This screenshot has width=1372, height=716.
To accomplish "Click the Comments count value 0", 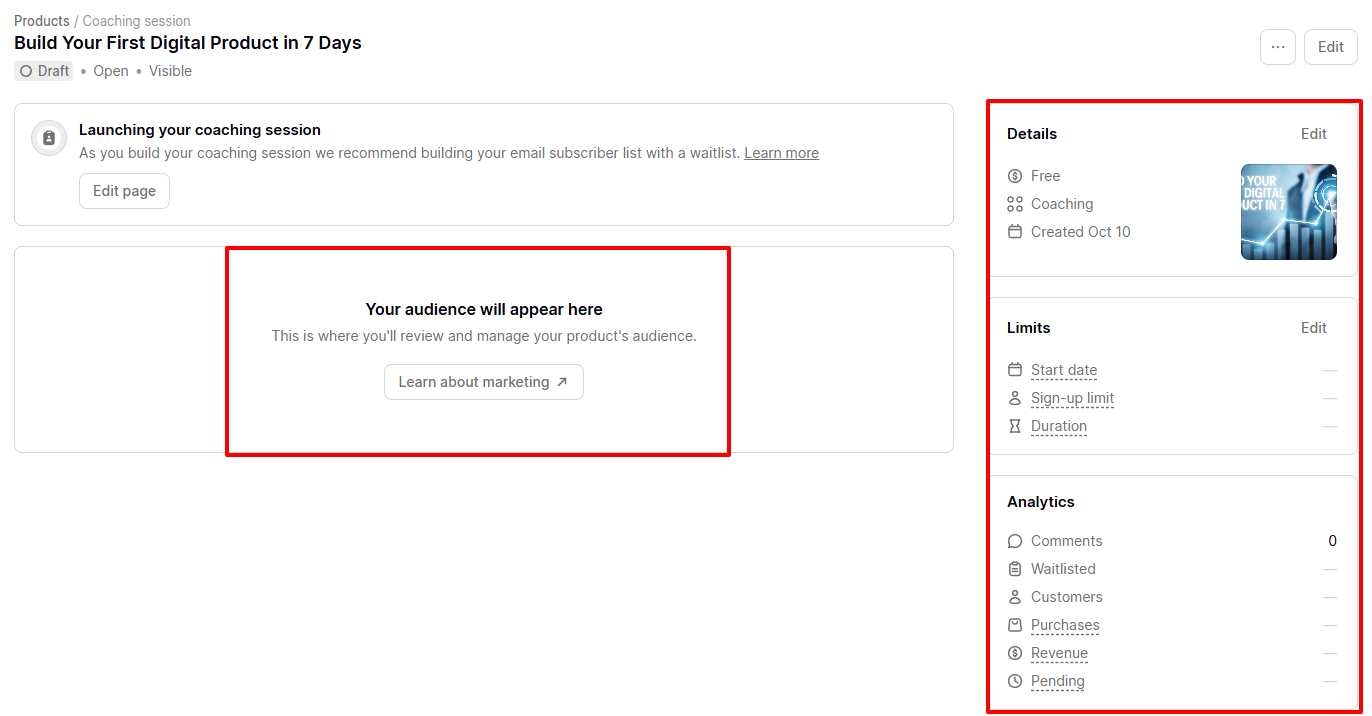I will (x=1332, y=541).
